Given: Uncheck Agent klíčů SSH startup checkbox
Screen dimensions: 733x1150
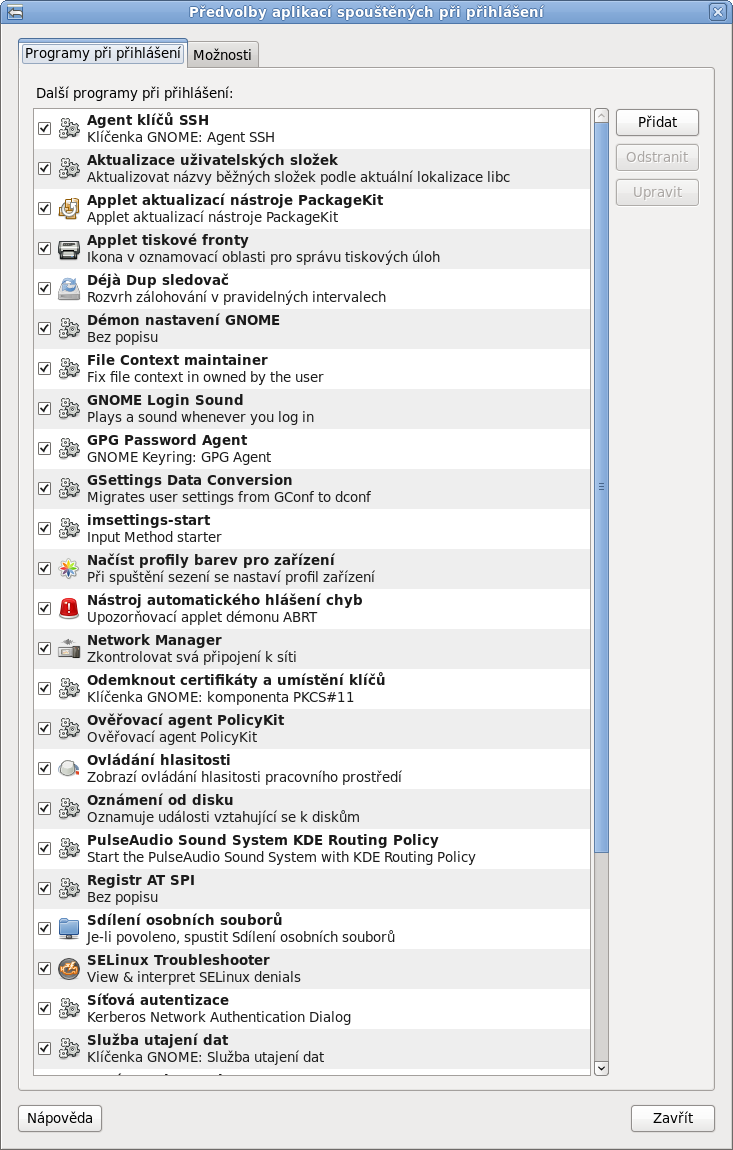Looking at the screenshot, I should click(x=44, y=128).
